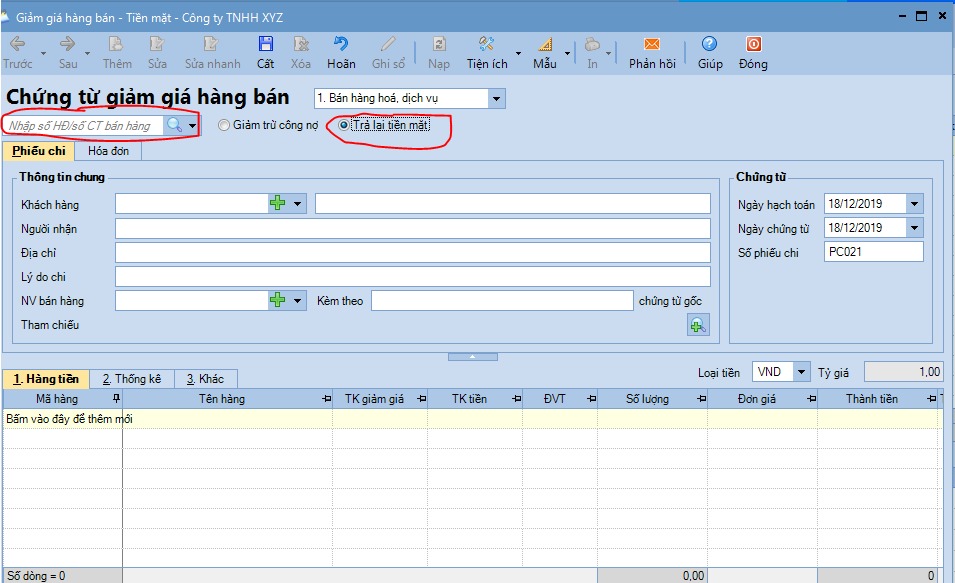Open the Ngày hạch toán date picker

pyautogui.click(x=915, y=204)
